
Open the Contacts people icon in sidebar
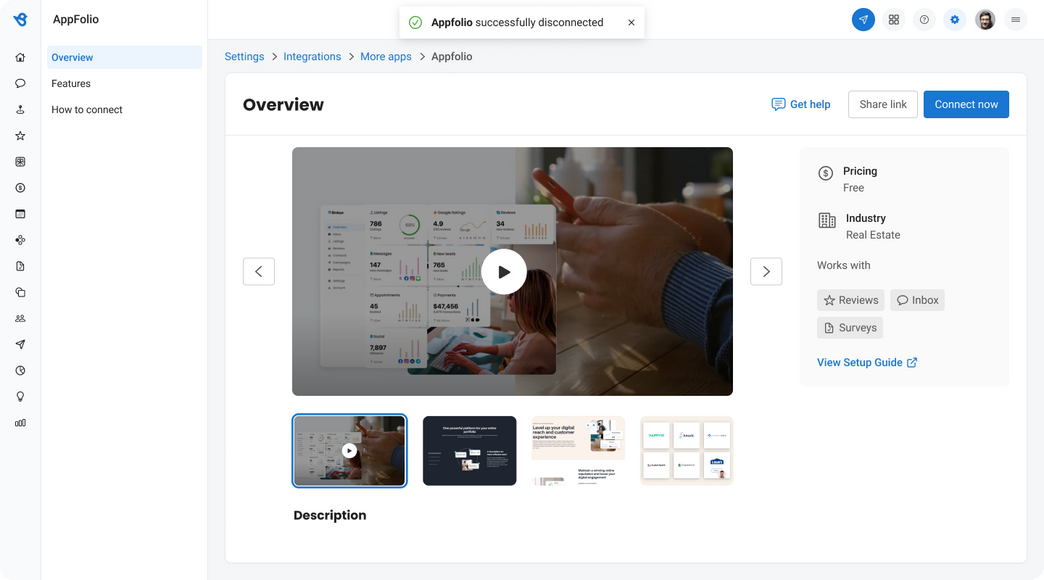(20, 318)
